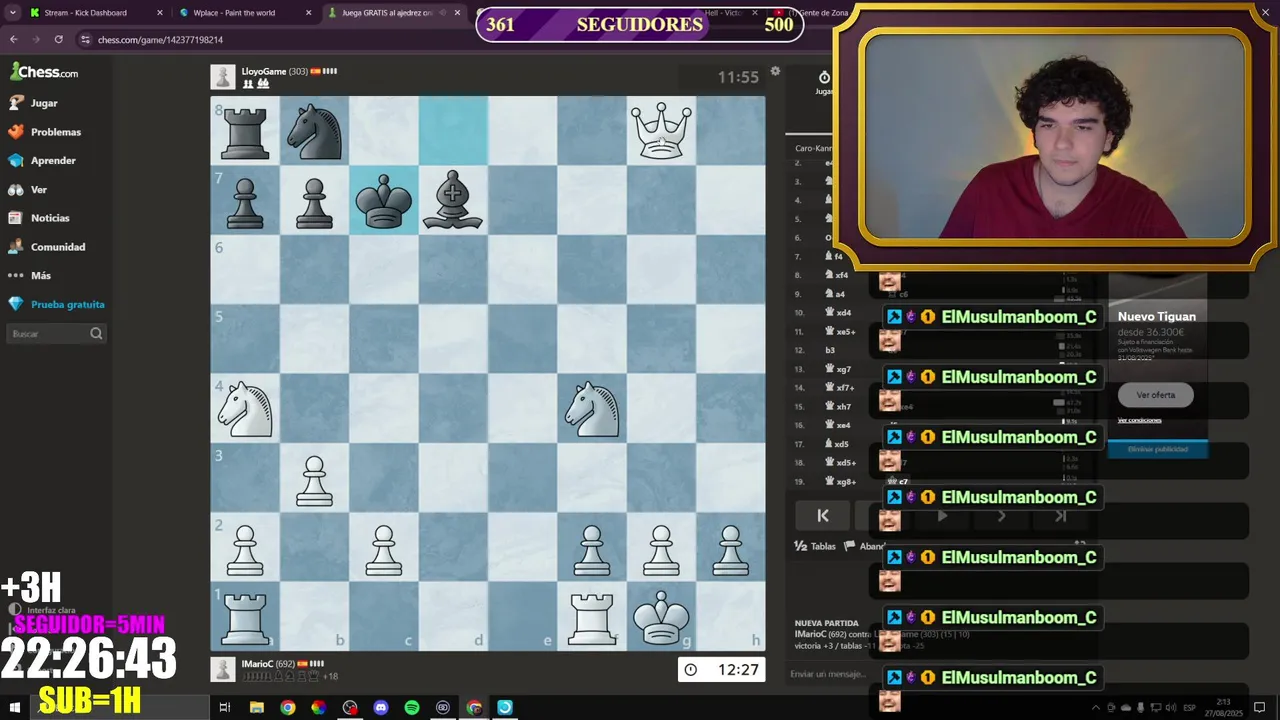
Task: Open Noticias in the sidebar
Action: 50,218
